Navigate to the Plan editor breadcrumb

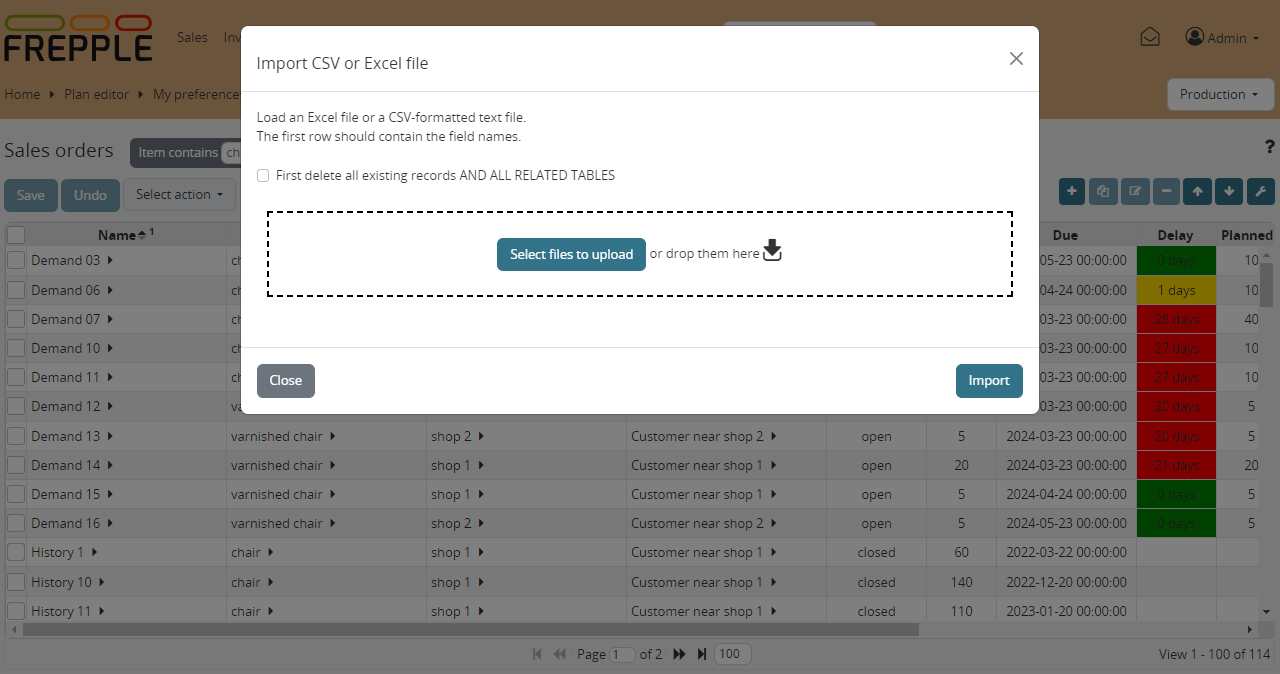click(96, 94)
